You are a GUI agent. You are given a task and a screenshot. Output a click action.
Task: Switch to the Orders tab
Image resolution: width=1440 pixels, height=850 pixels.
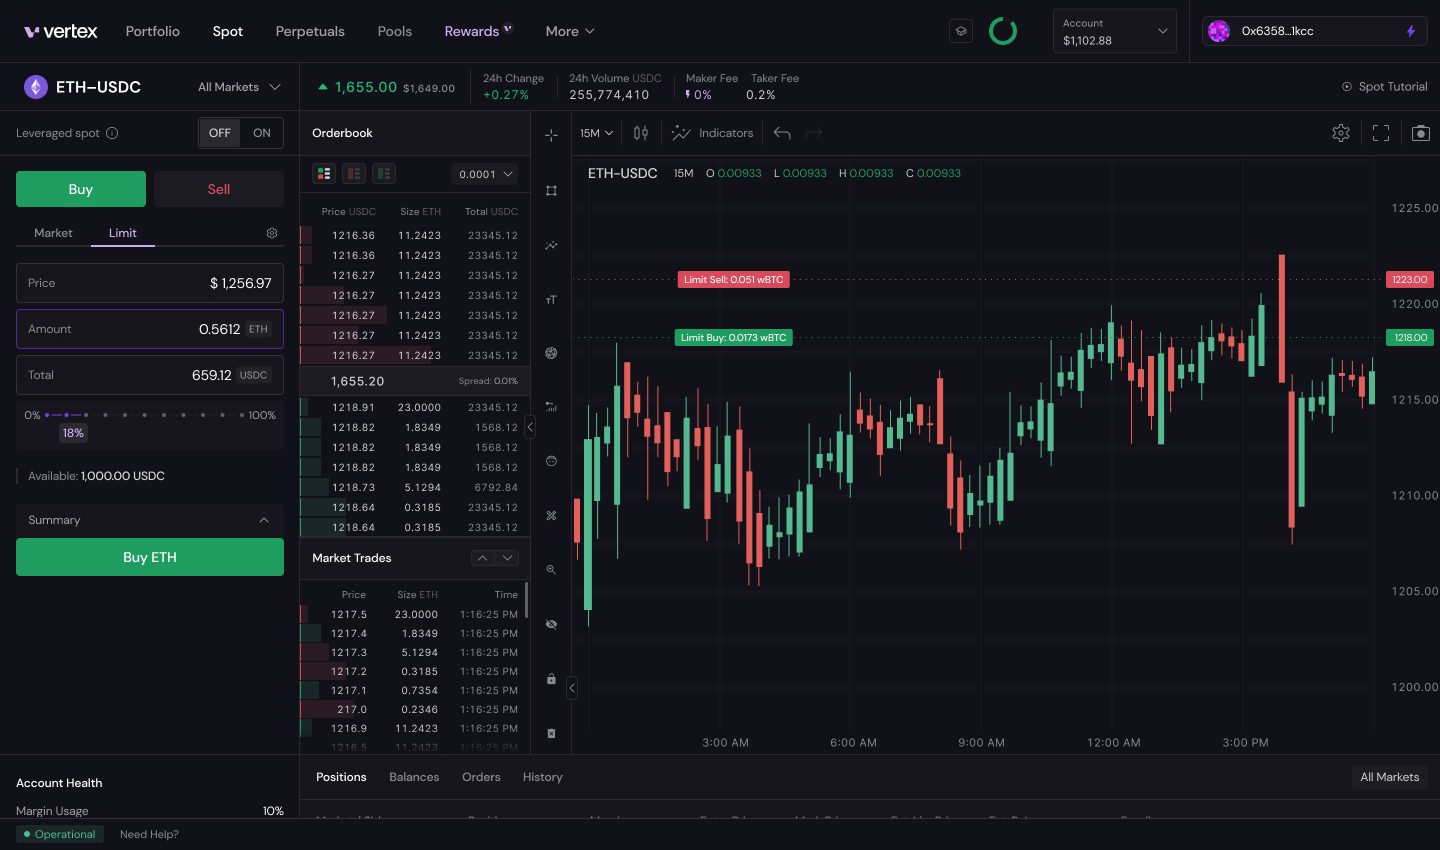(481, 777)
